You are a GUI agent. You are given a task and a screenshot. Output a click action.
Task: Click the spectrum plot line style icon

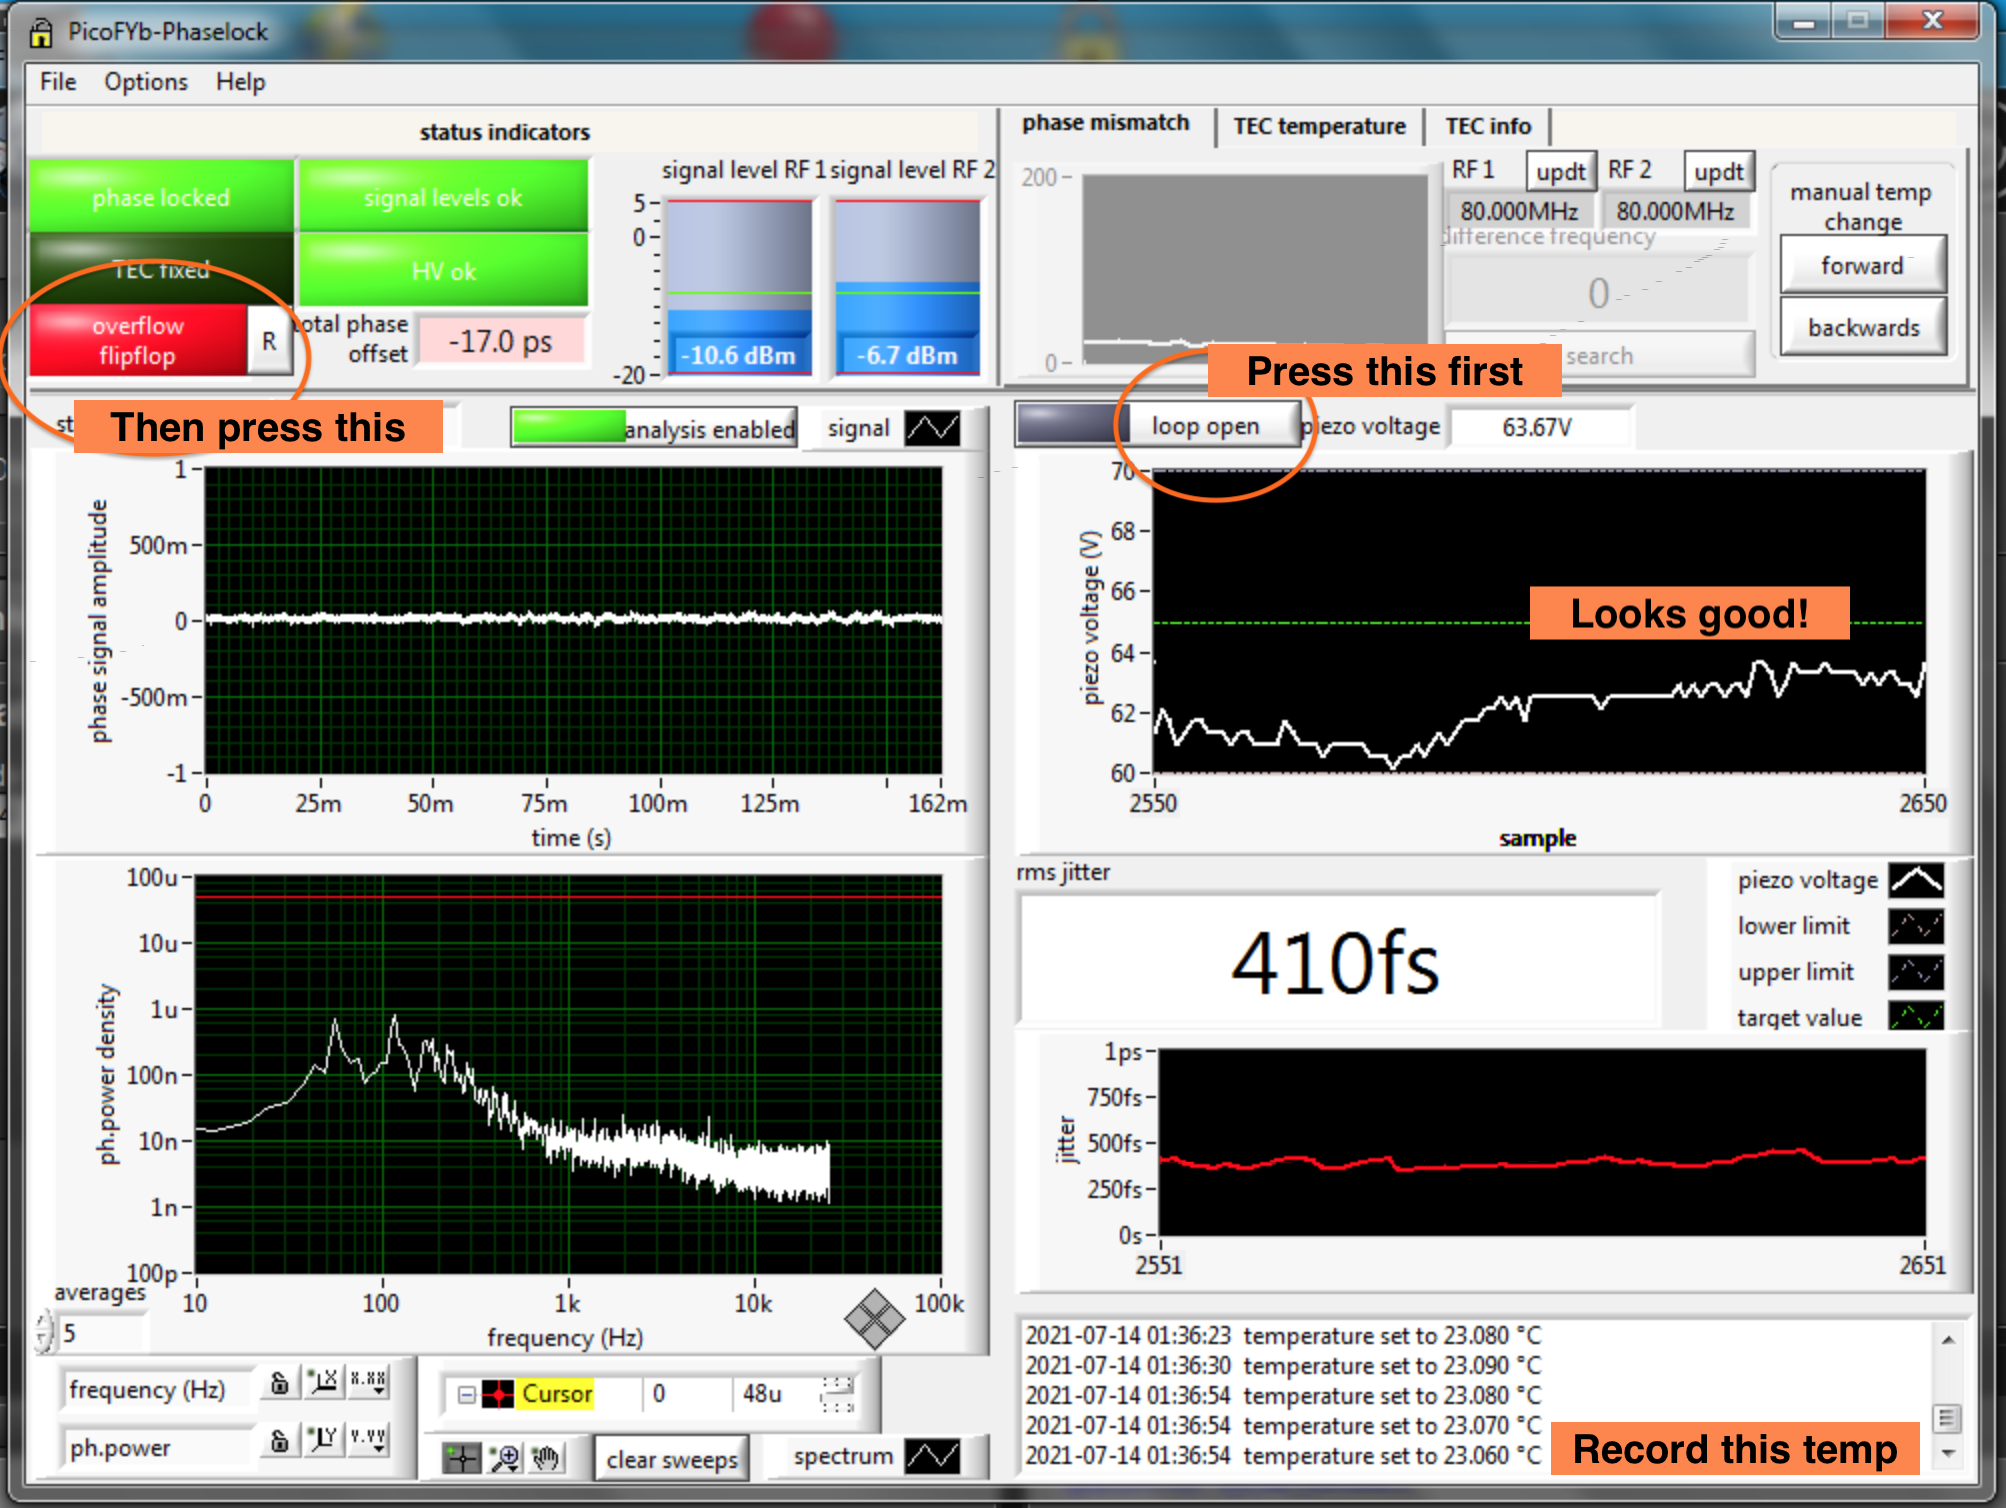932,1456
